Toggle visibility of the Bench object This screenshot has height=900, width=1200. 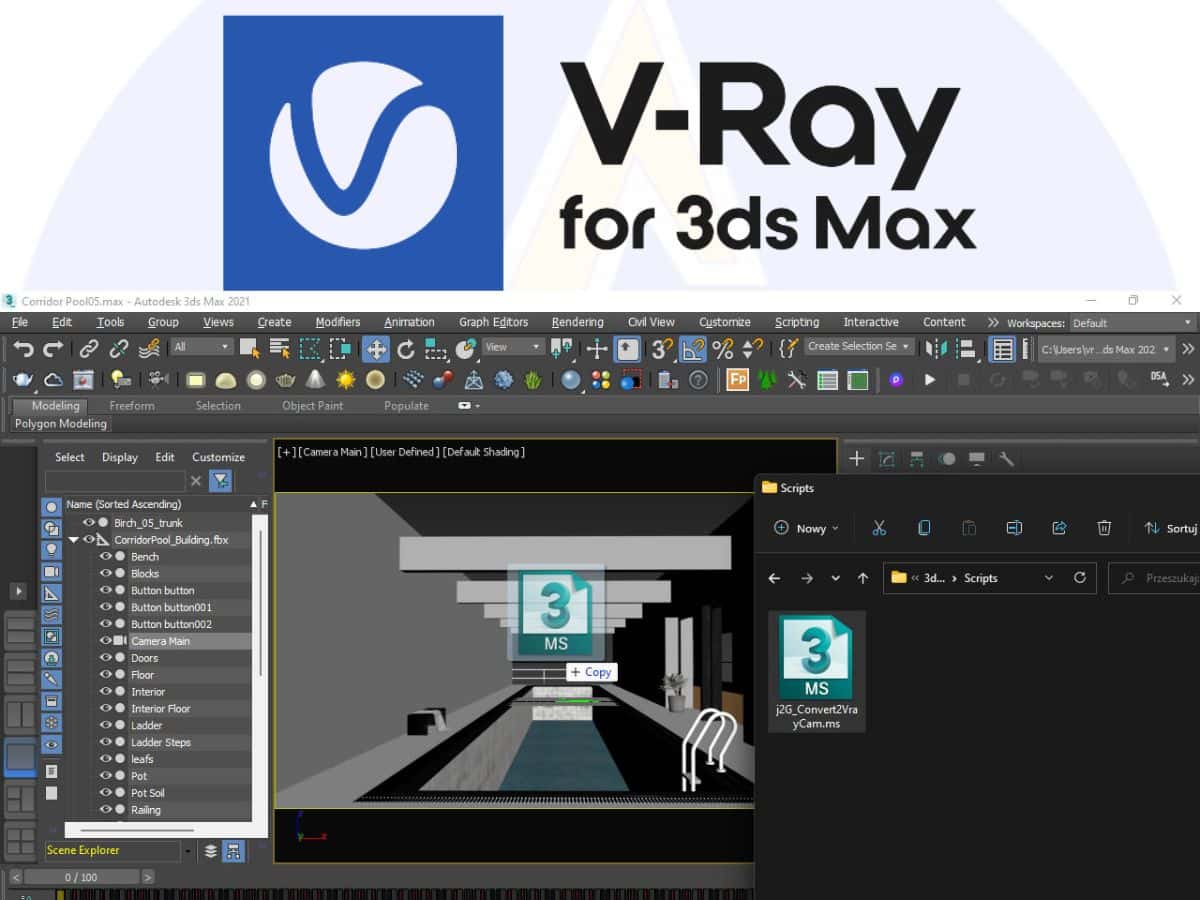click(x=106, y=557)
